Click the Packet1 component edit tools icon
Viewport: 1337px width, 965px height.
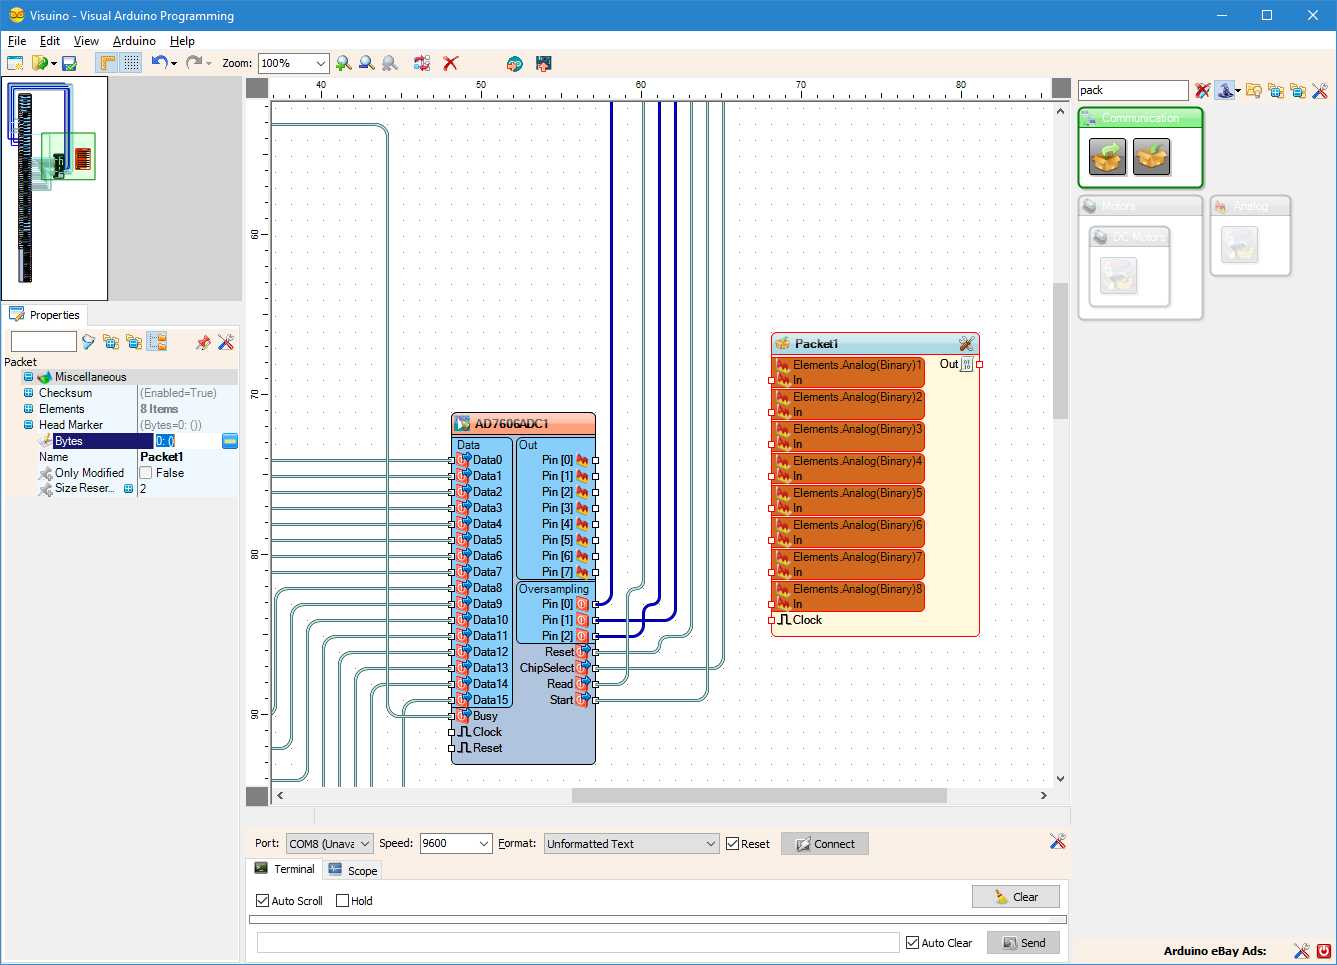(966, 344)
